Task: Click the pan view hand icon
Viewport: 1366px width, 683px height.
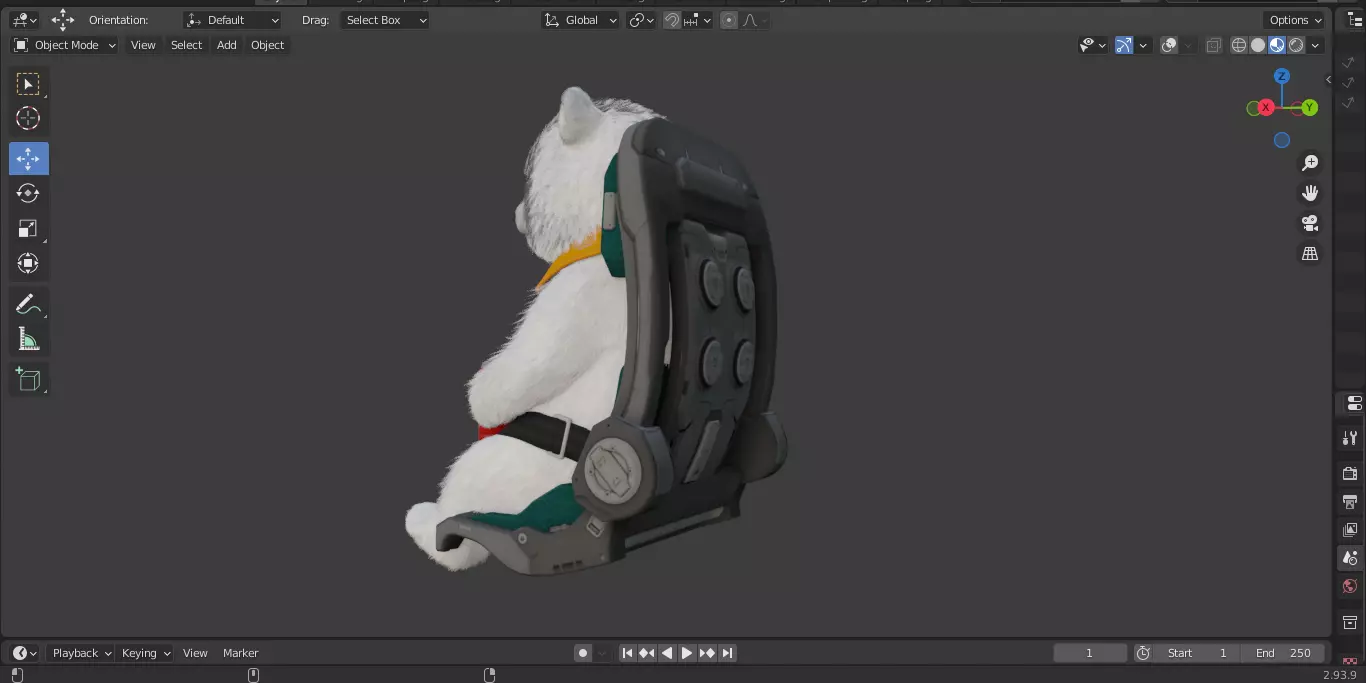Action: [1310, 193]
